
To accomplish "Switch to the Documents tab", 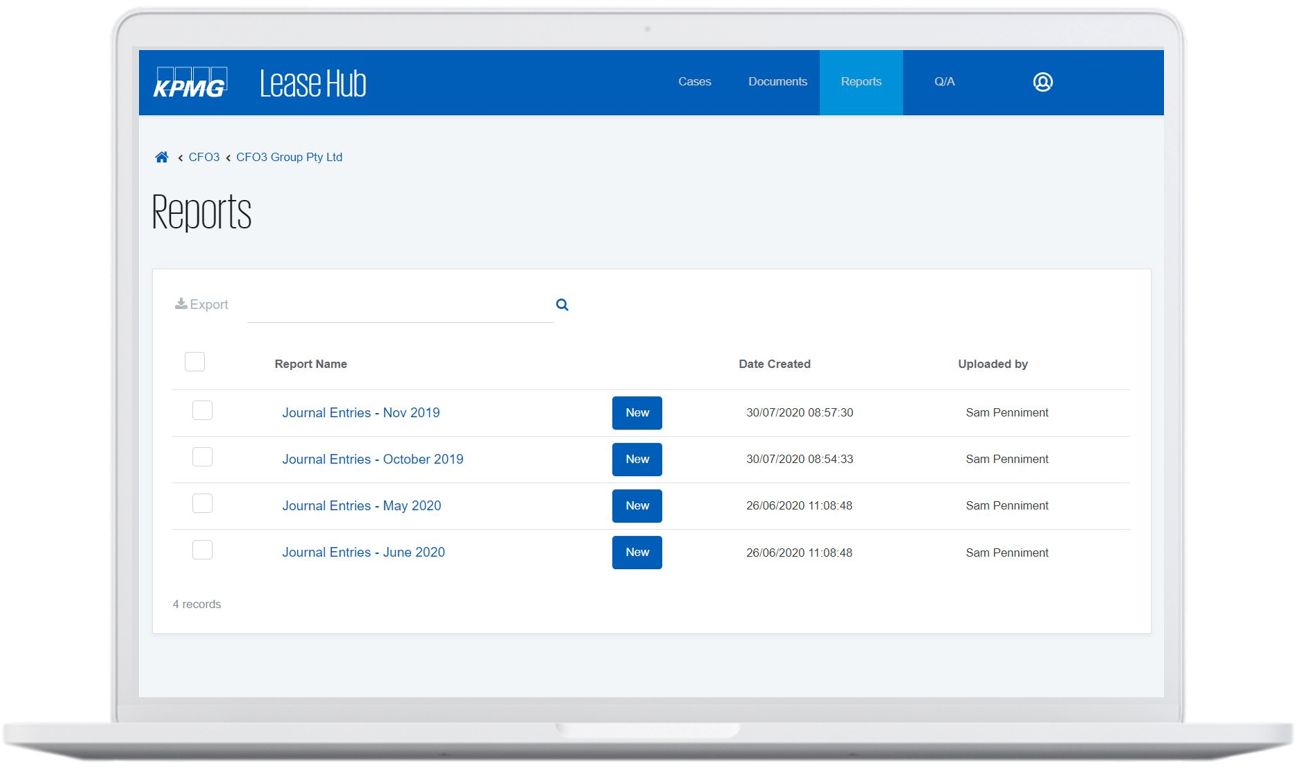I will 777,82.
